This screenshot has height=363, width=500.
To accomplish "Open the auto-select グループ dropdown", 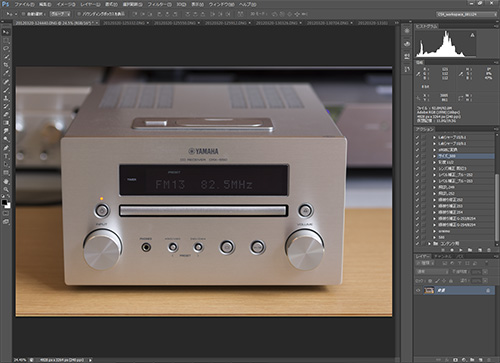I will 60,14.
